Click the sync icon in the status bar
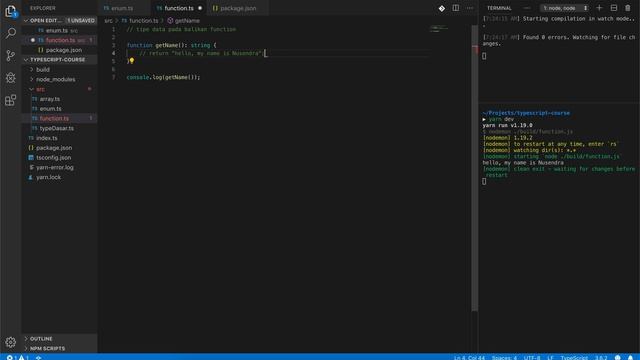The height and width of the screenshot is (360, 640). click(38, 358)
